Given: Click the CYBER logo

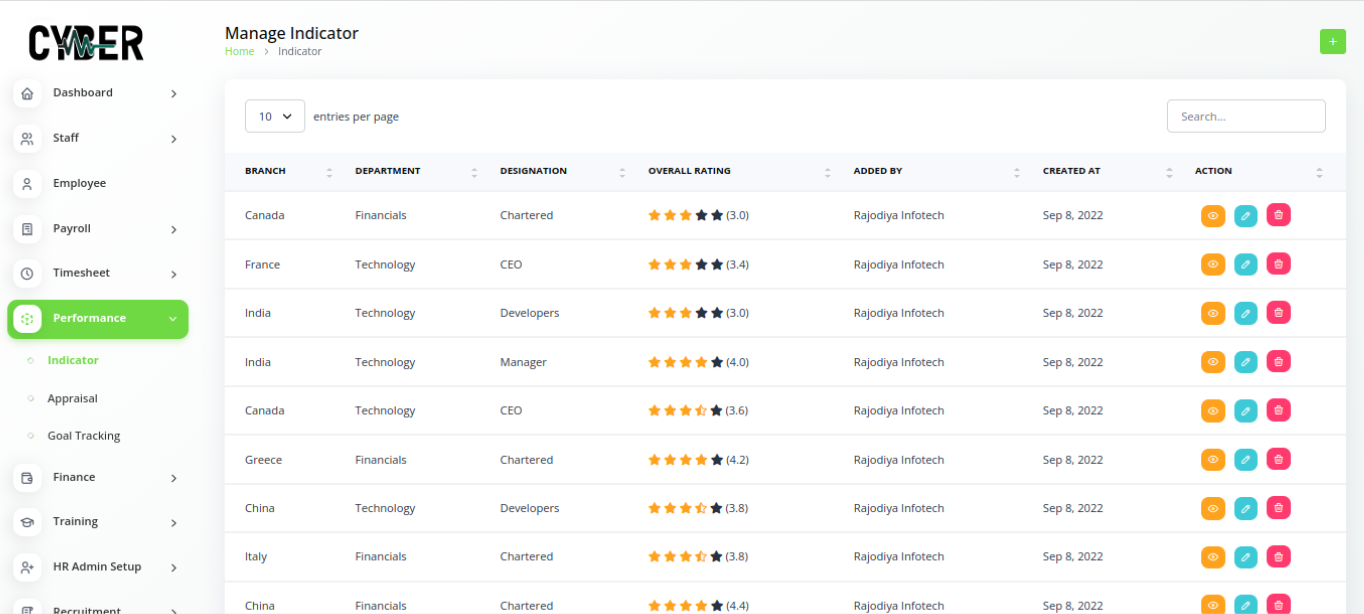Looking at the screenshot, I should 86,43.
